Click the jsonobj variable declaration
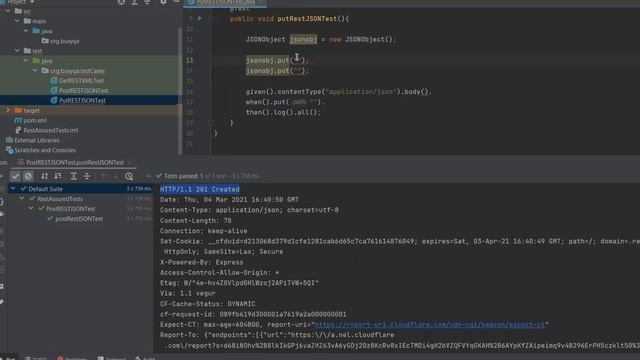640x360 pixels. click(303, 39)
